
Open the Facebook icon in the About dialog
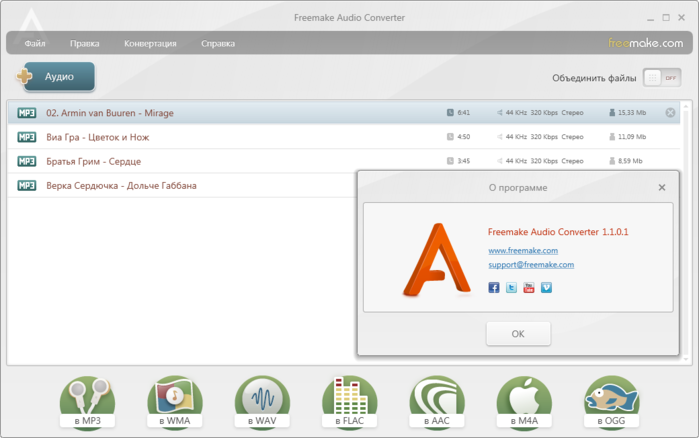(493, 287)
